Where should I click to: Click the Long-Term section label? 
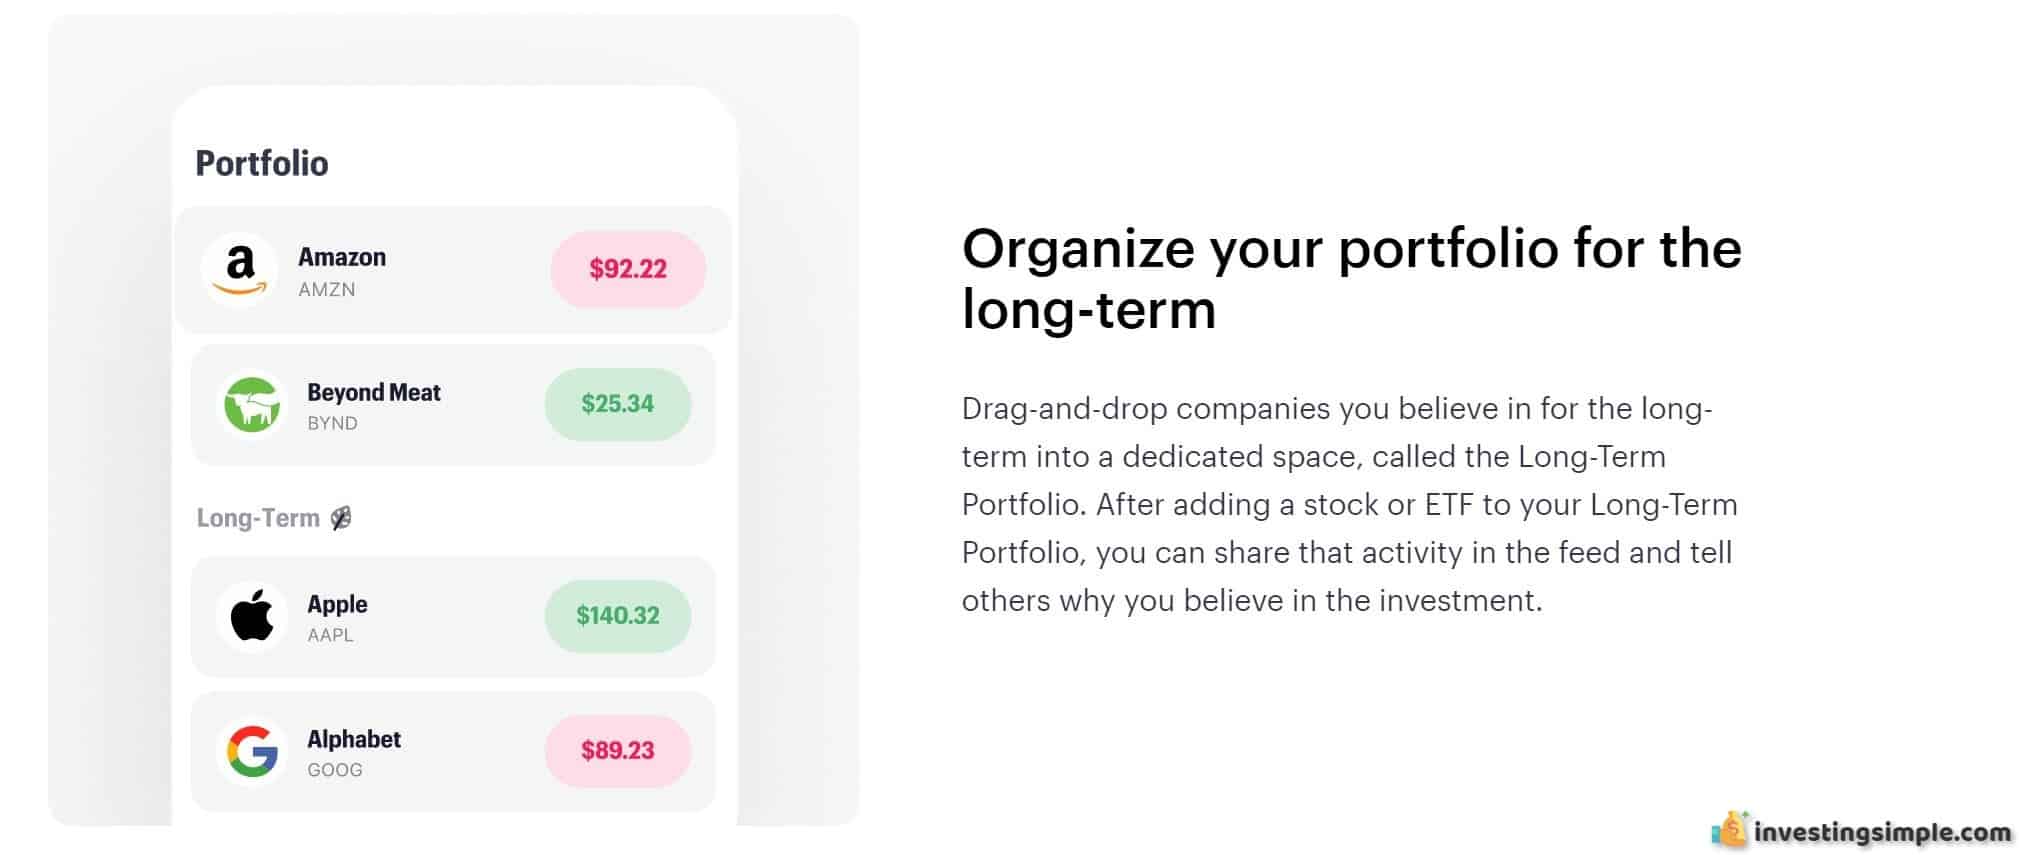[x=258, y=518]
